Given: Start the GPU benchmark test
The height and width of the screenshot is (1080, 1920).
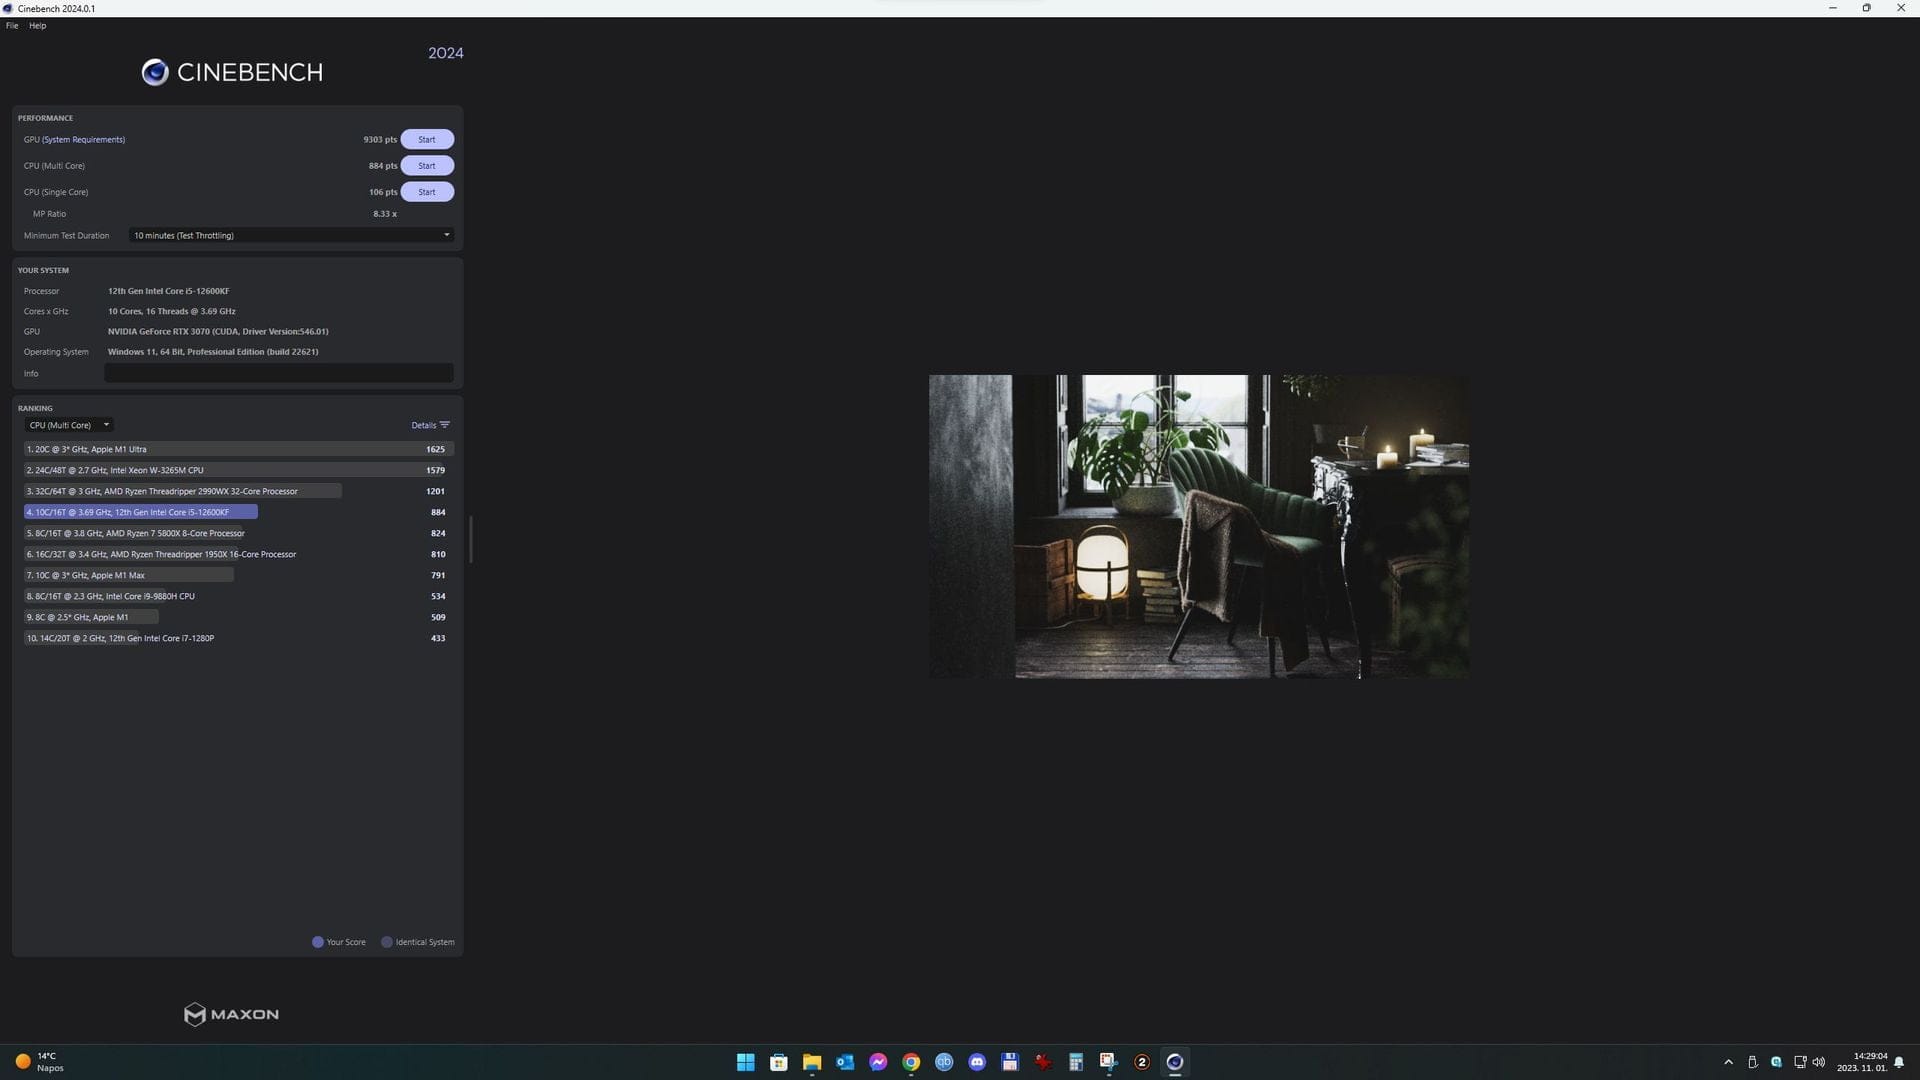Looking at the screenshot, I should pos(427,139).
